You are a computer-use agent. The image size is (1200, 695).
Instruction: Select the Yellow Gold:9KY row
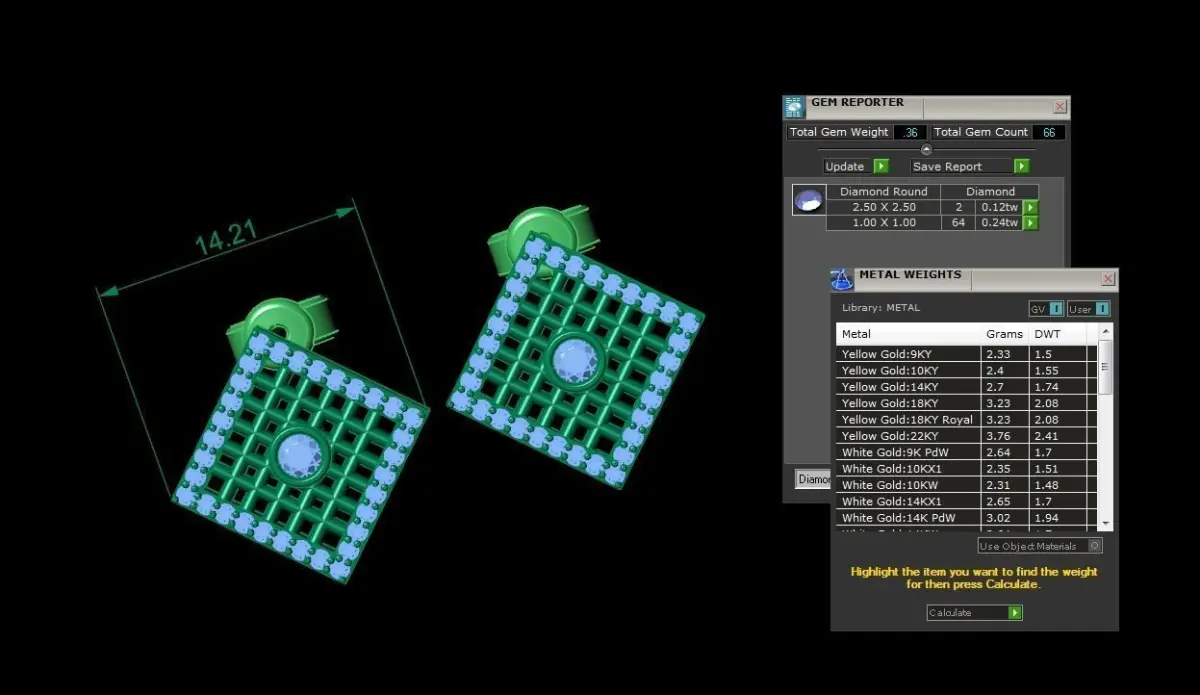coord(967,354)
